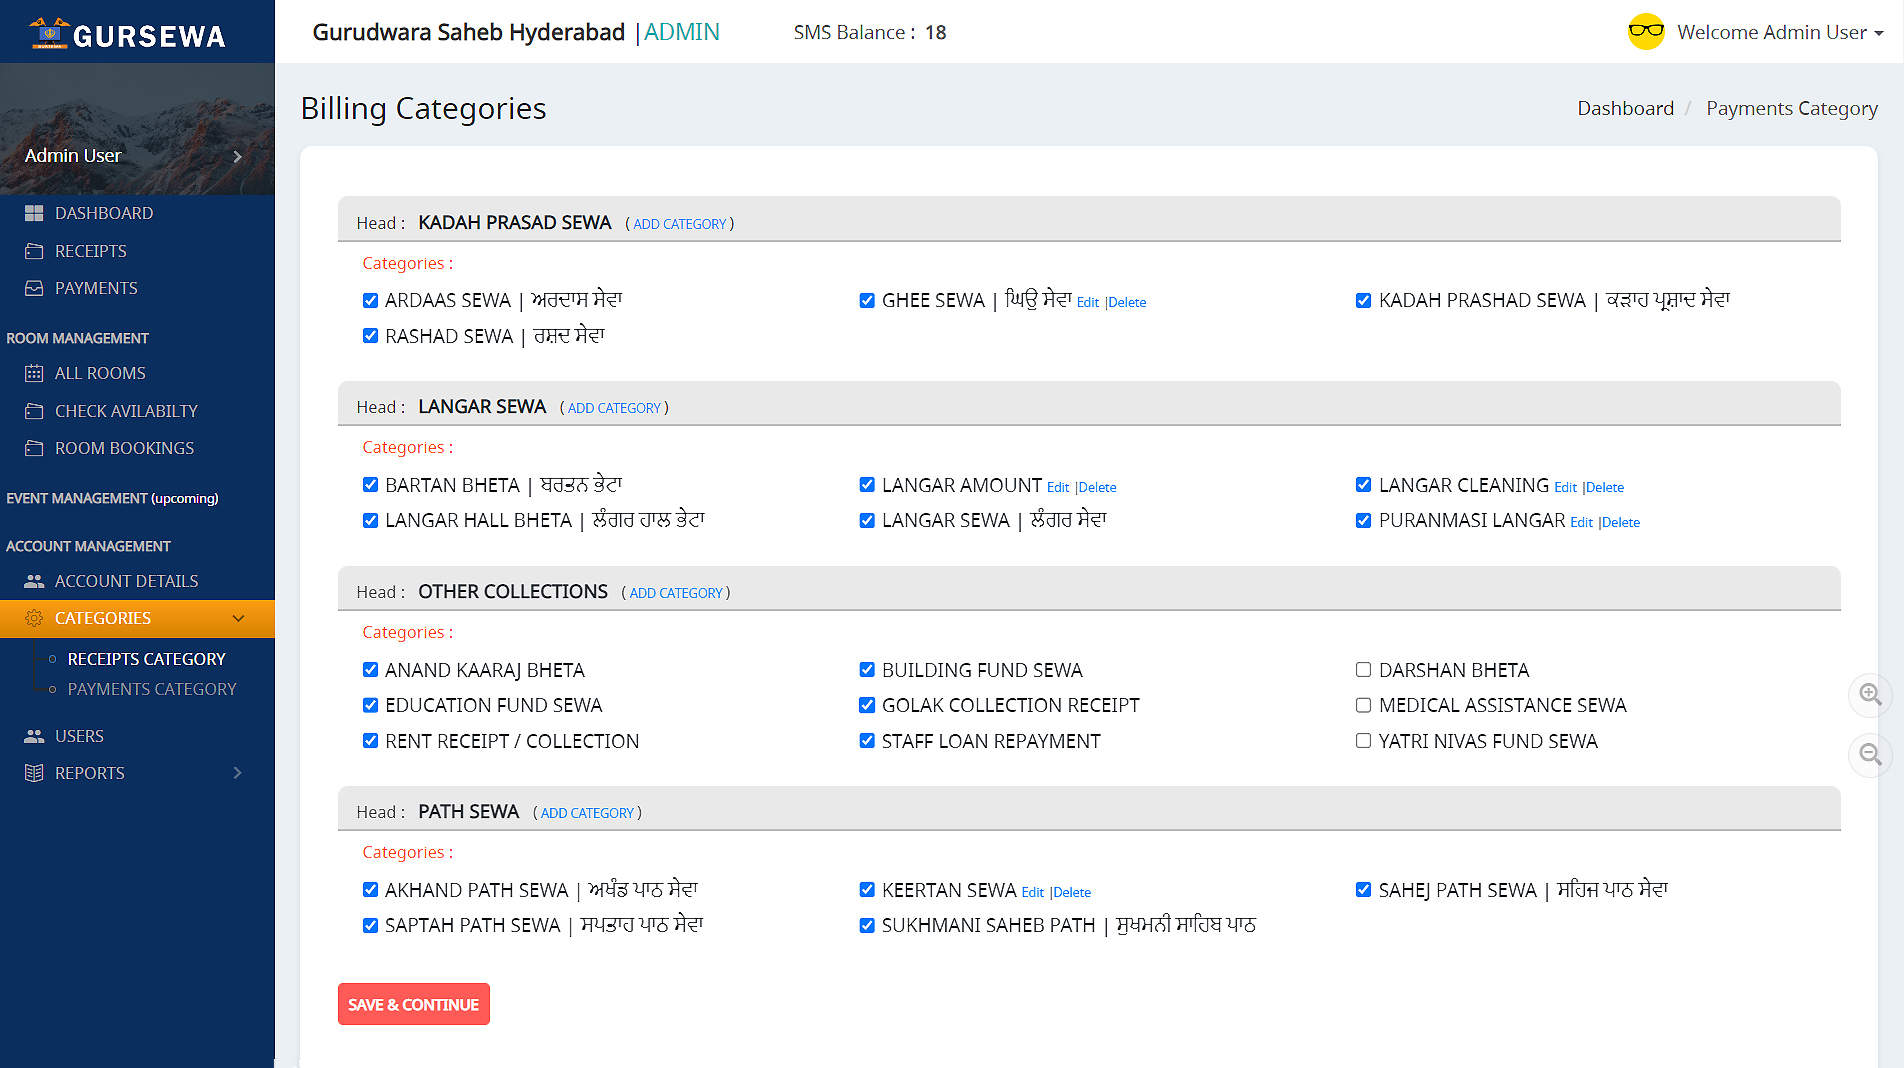The height and width of the screenshot is (1068, 1904).
Task: Click Delete link next to Keertan Sewa
Action: [1072, 892]
